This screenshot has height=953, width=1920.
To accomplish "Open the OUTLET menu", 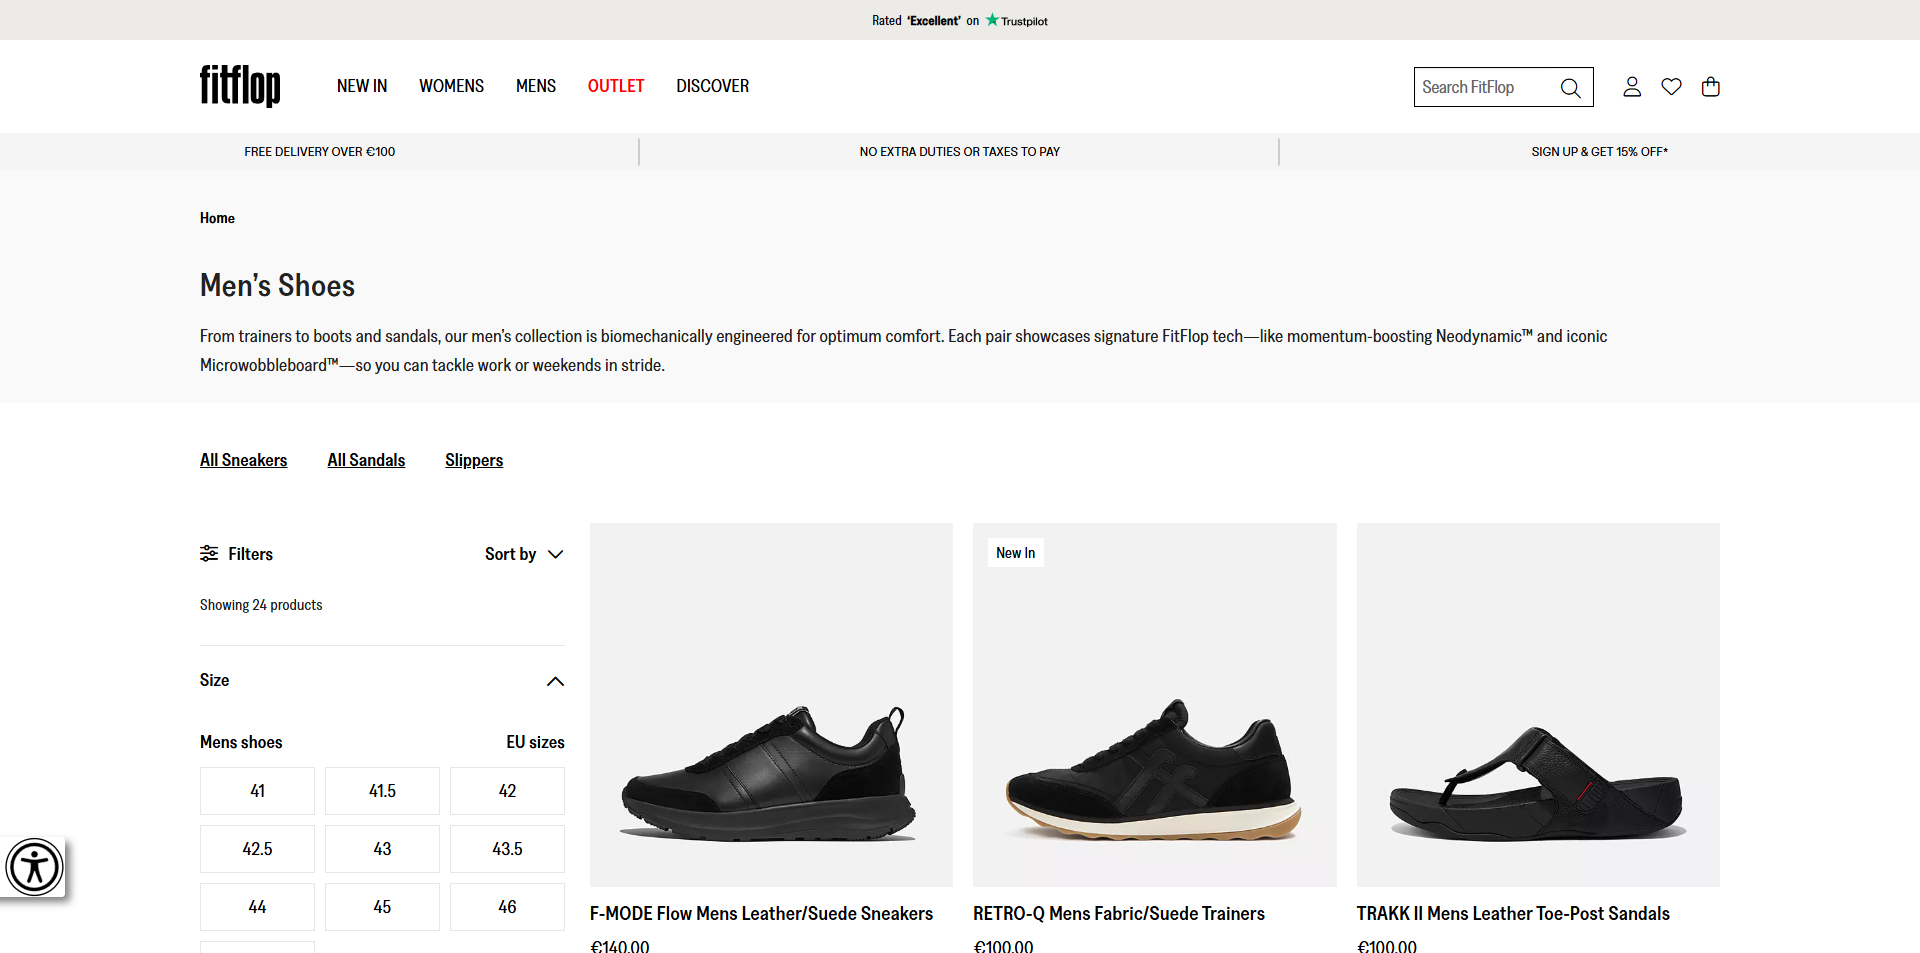I will pos(616,86).
